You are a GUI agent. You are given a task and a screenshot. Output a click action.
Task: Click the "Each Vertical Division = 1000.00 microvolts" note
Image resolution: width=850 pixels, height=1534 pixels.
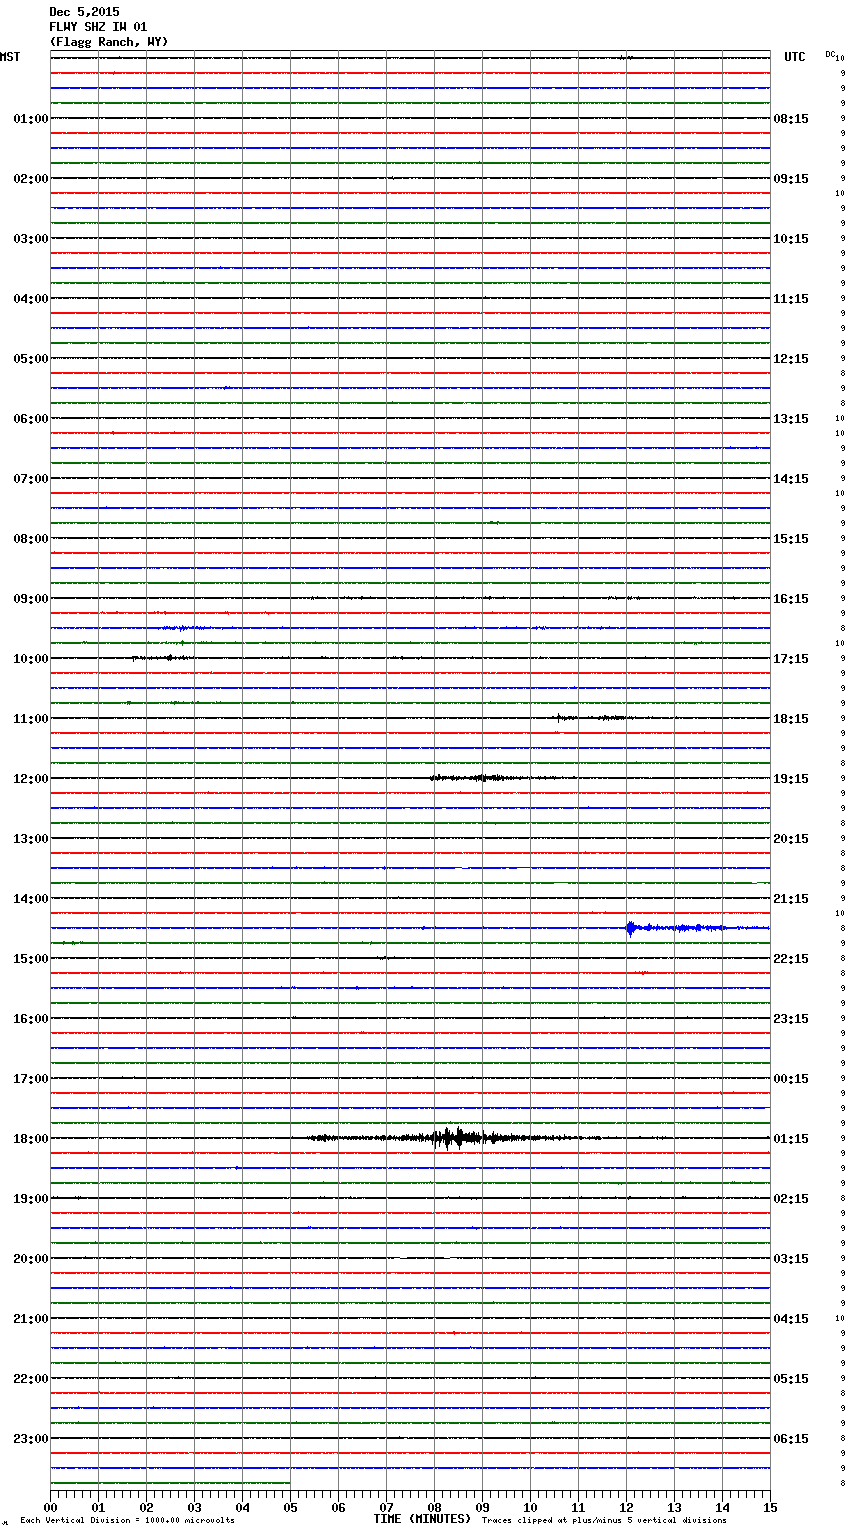(x=127, y=1521)
